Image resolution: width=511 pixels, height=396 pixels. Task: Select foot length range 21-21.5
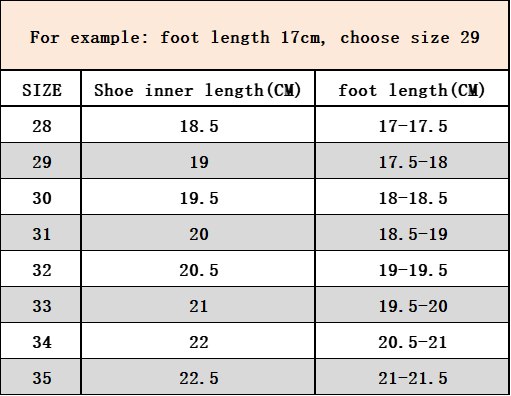(x=412, y=377)
